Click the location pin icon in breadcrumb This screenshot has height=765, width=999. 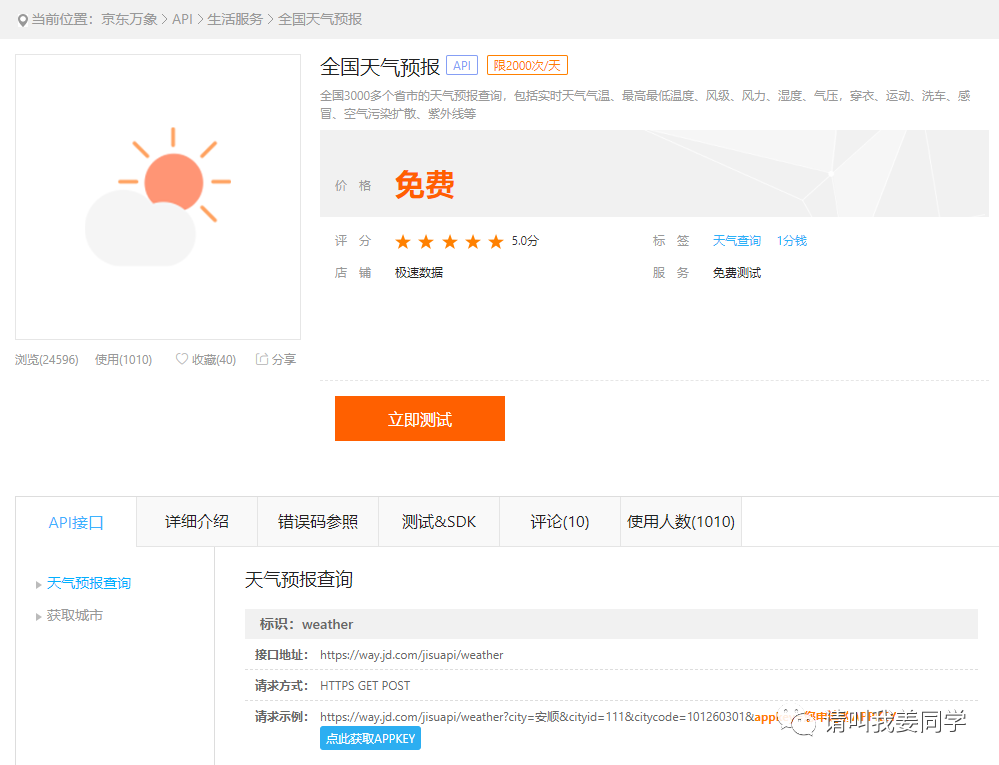click(22, 20)
